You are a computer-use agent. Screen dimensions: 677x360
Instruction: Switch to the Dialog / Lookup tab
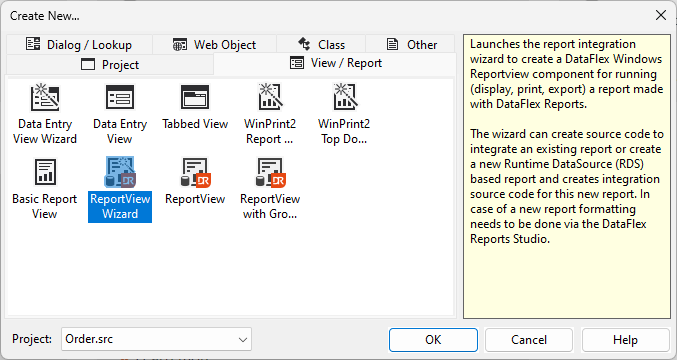tap(79, 44)
